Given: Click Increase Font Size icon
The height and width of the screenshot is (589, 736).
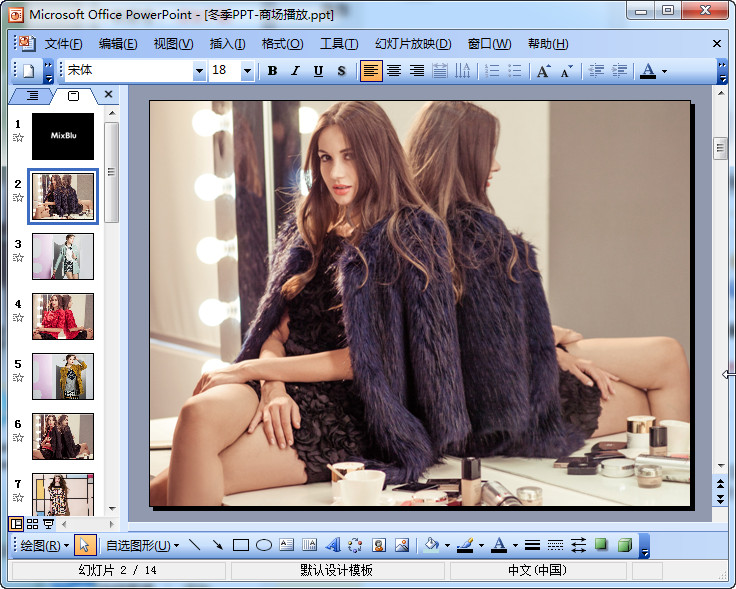Looking at the screenshot, I should coord(543,71).
